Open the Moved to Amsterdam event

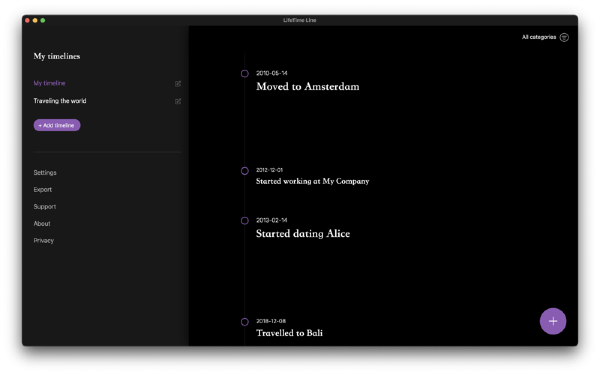[x=308, y=86]
